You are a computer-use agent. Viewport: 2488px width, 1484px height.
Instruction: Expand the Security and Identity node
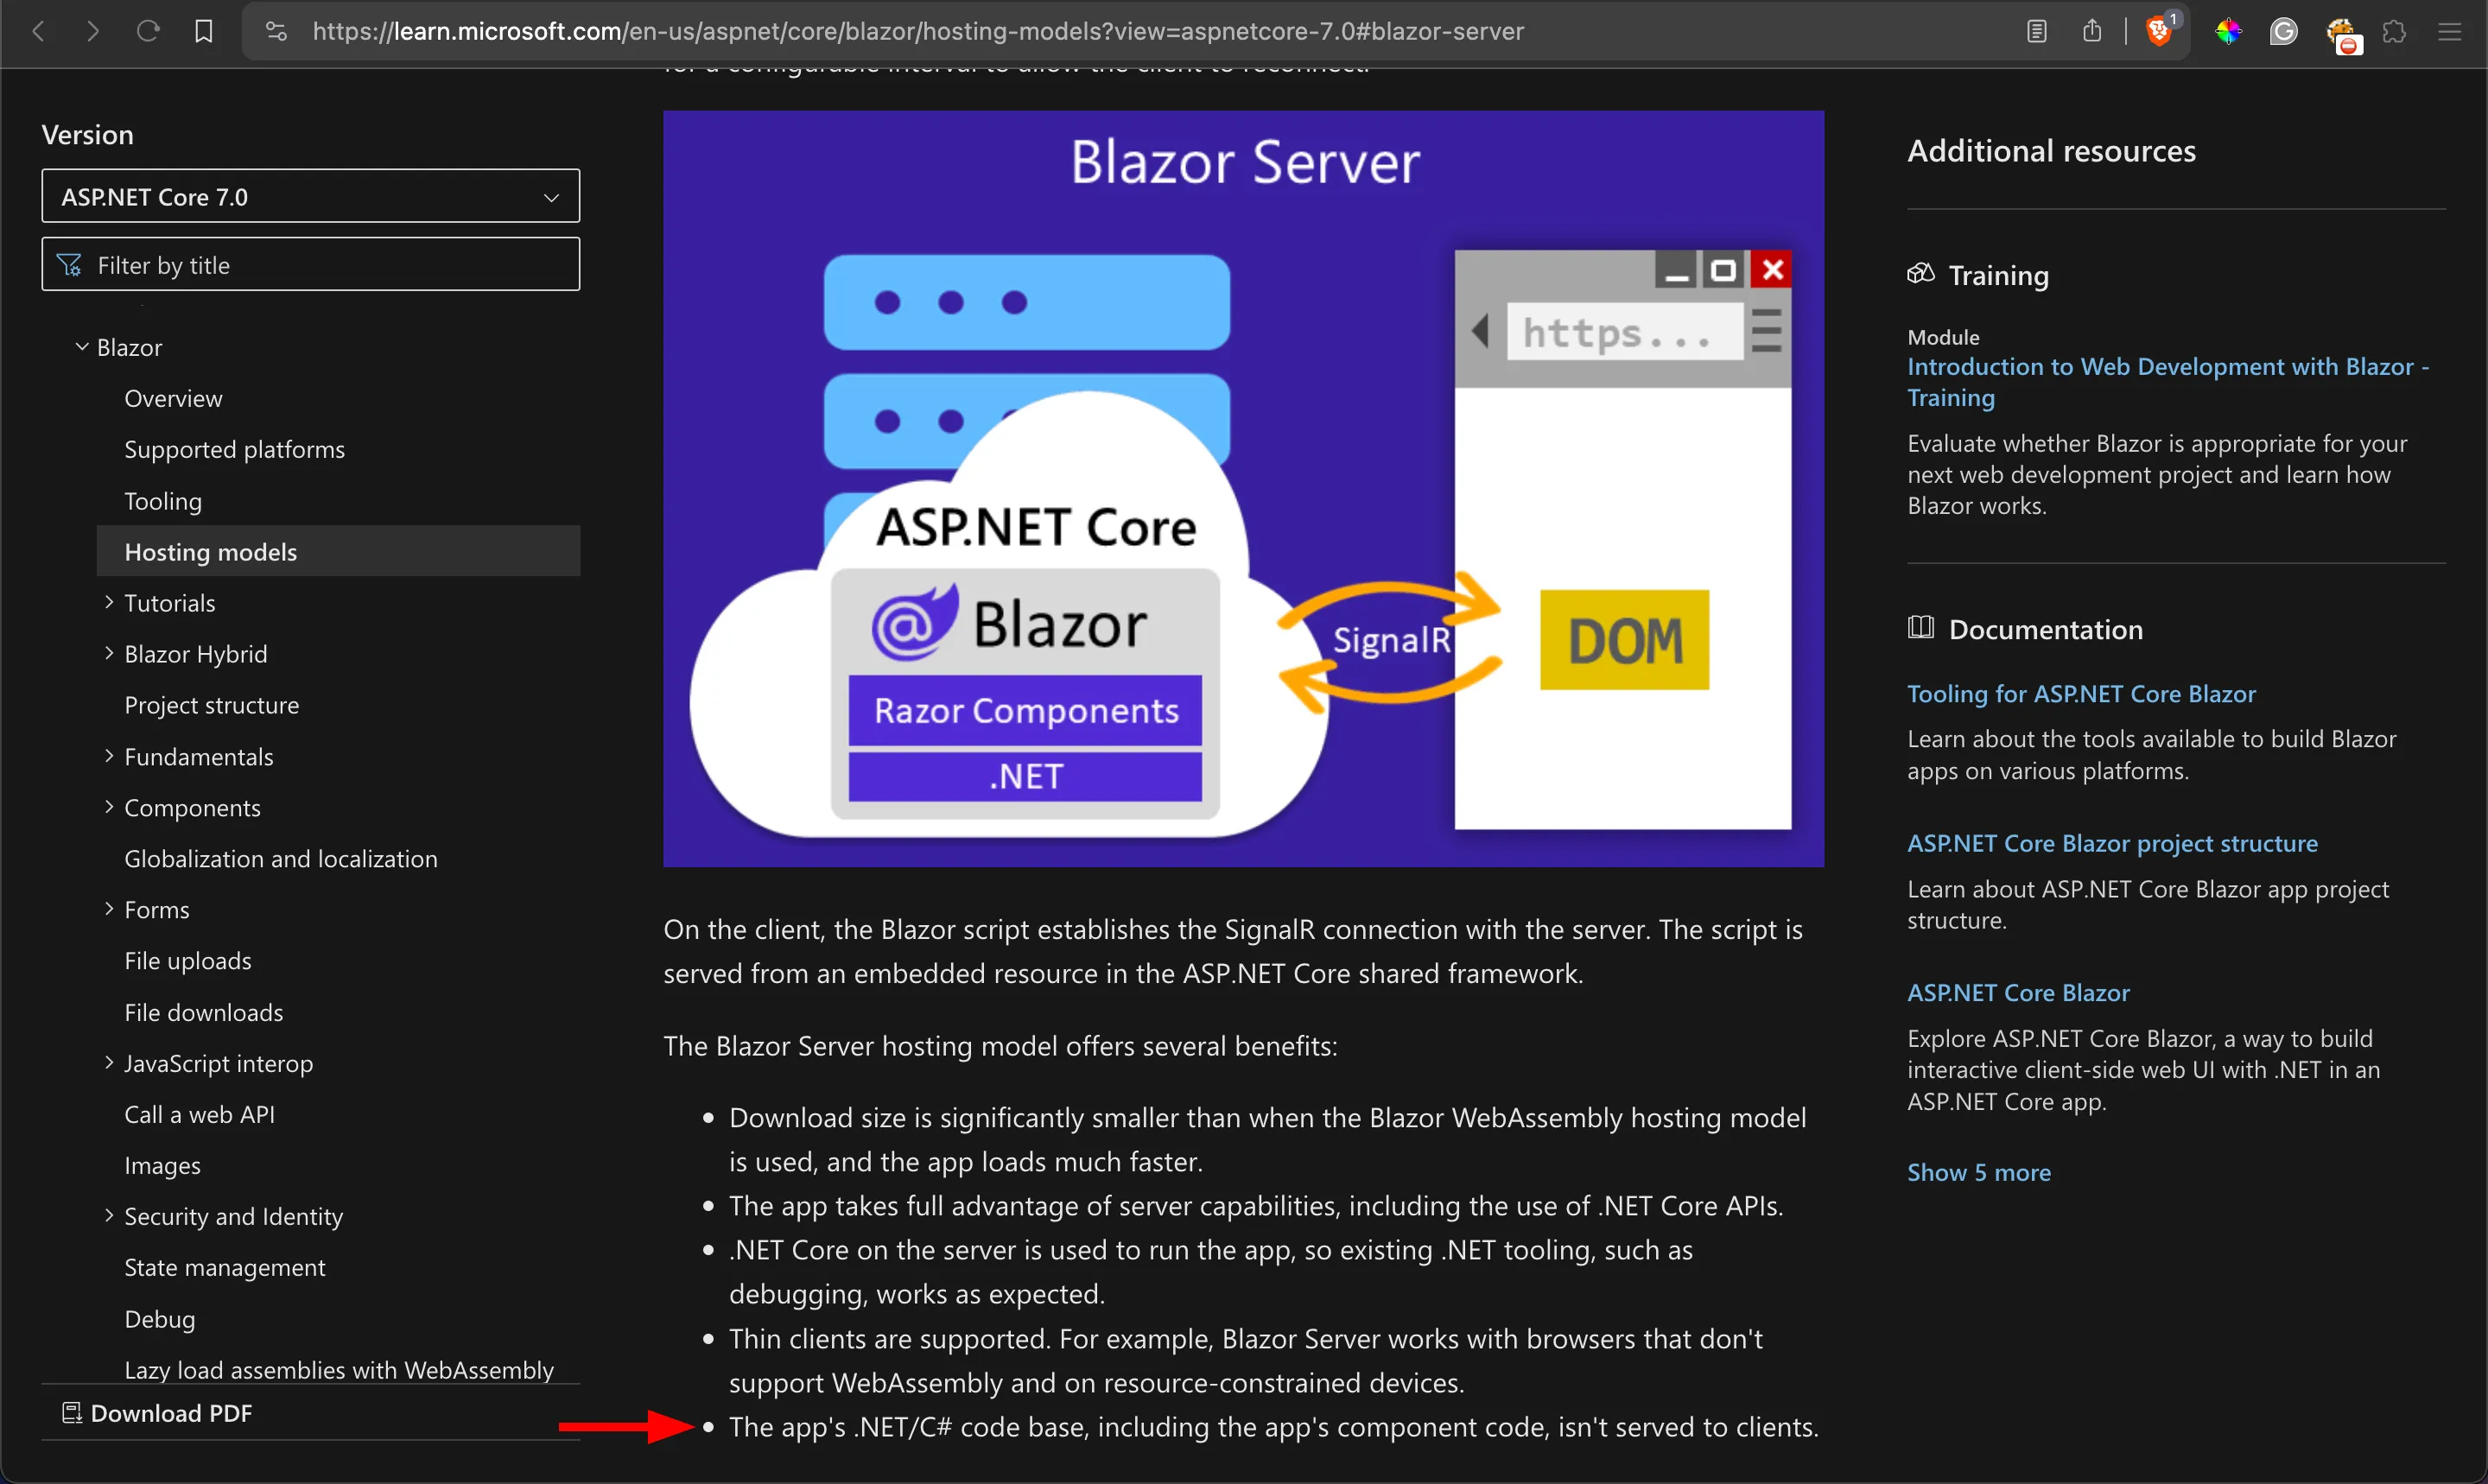pos(109,1215)
